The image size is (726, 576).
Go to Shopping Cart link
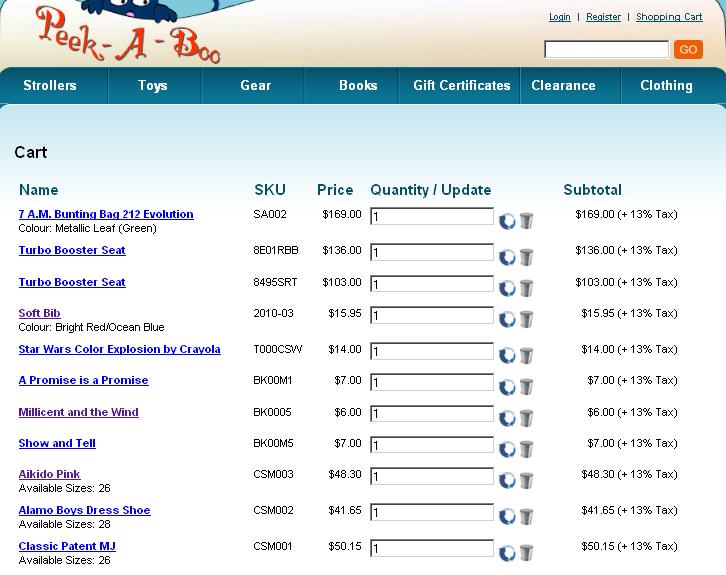tap(669, 17)
